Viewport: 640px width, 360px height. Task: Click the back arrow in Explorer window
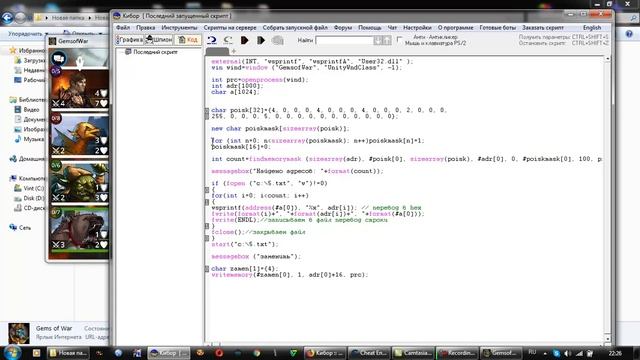click(x=7, y=18)
